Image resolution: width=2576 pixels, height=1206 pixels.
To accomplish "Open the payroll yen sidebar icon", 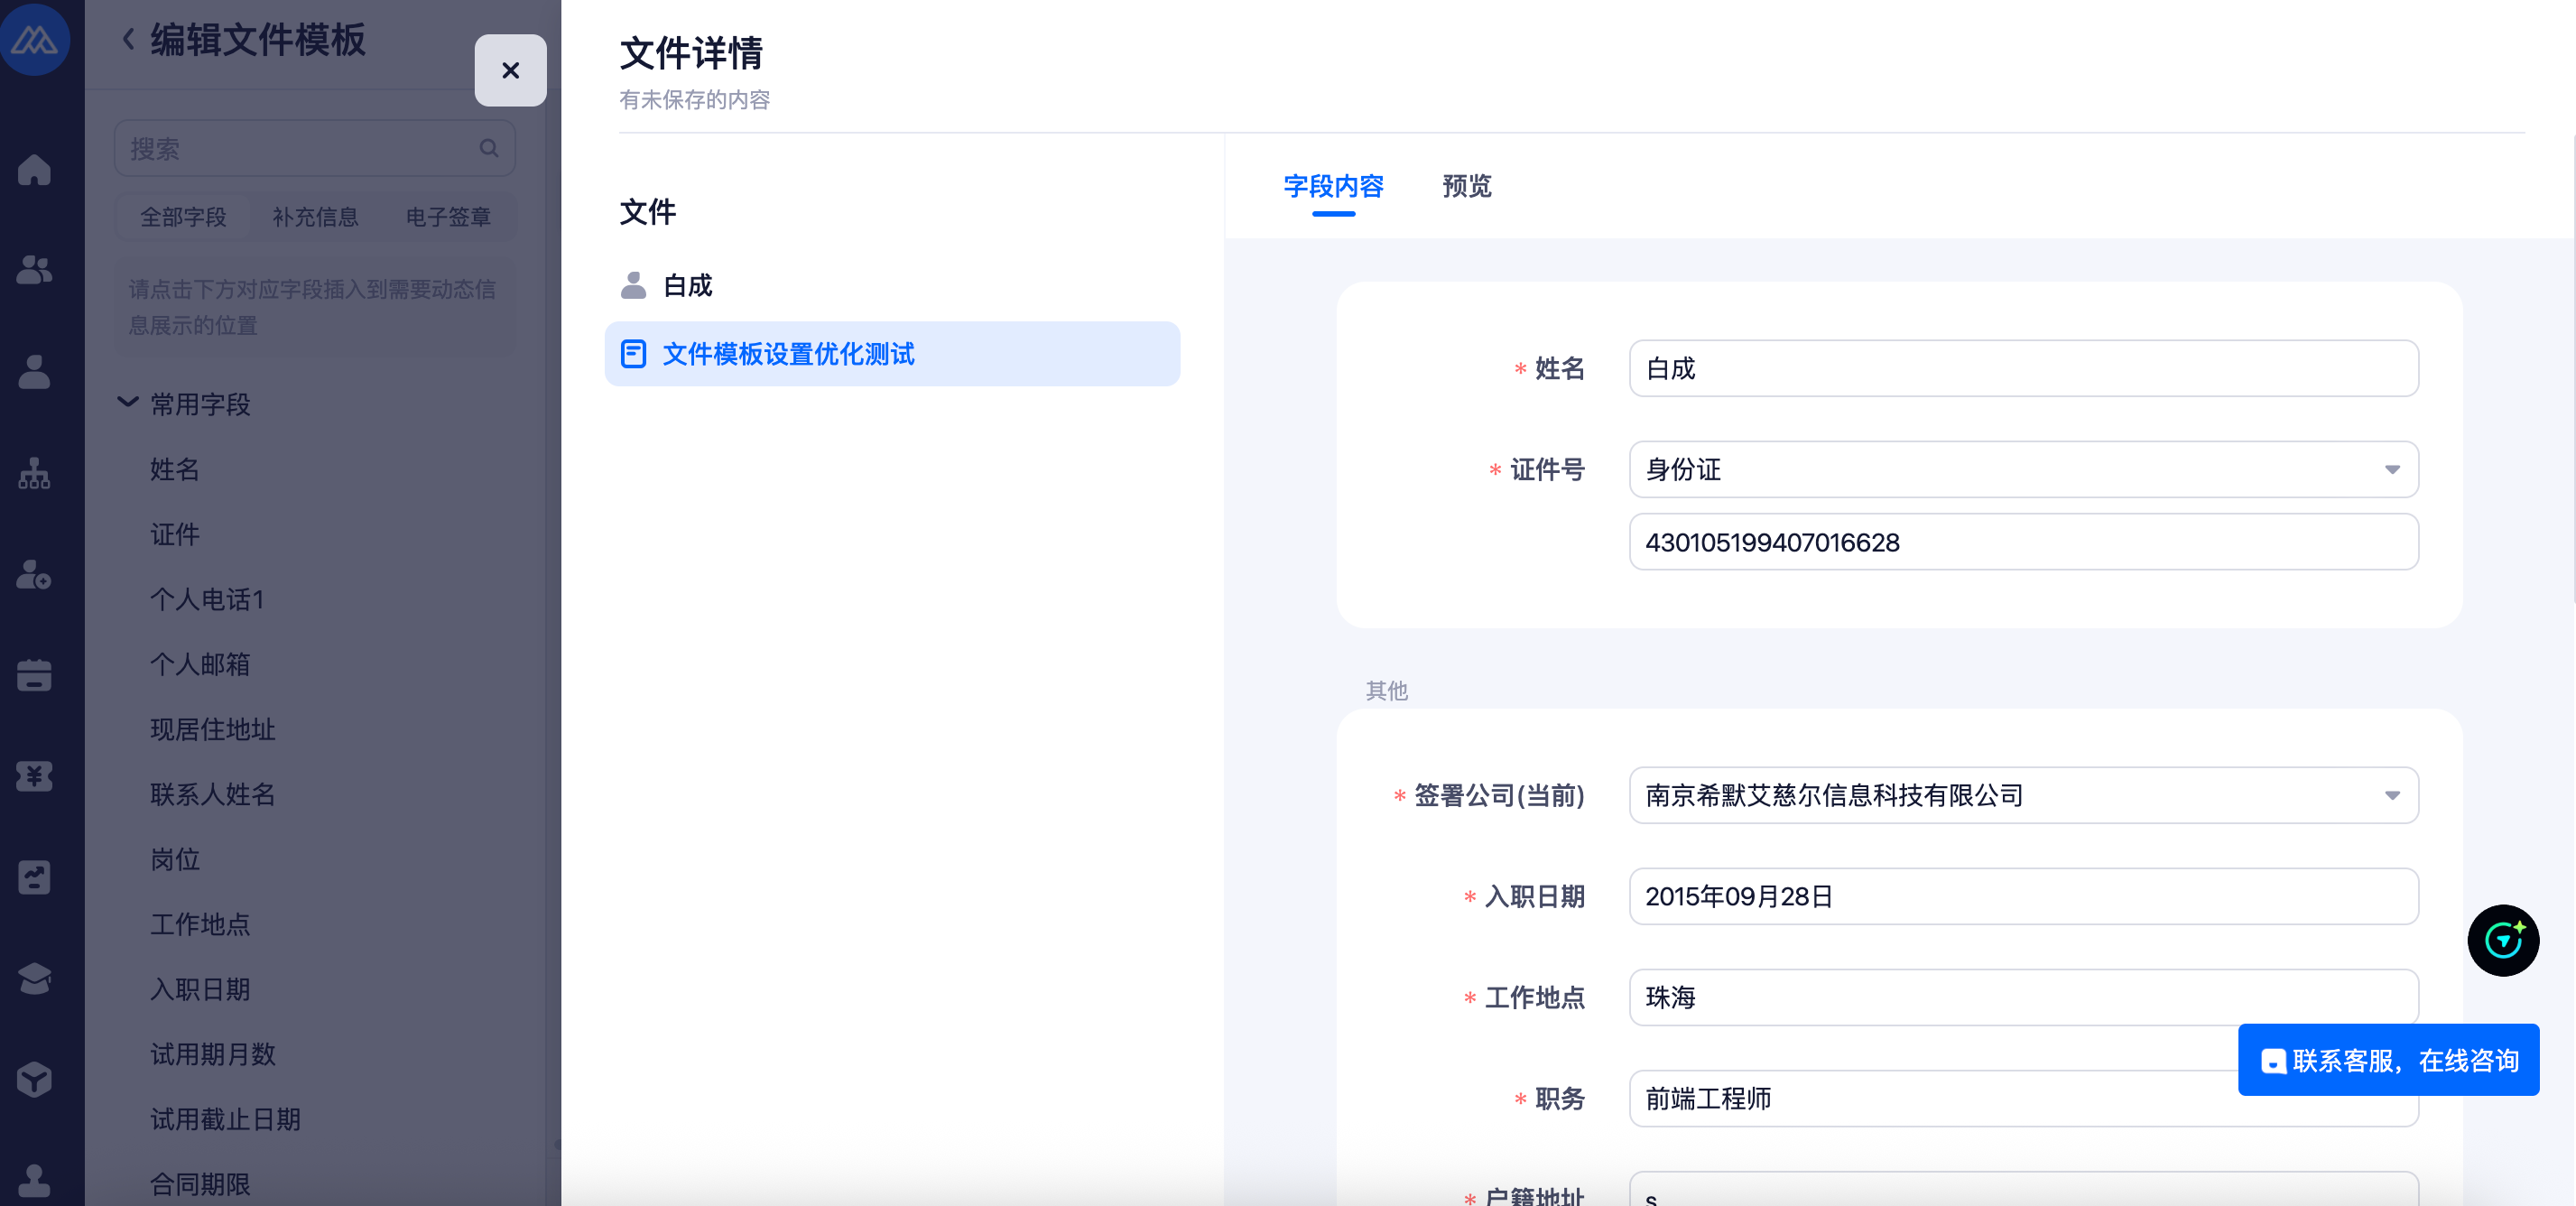I will [34, 776].
